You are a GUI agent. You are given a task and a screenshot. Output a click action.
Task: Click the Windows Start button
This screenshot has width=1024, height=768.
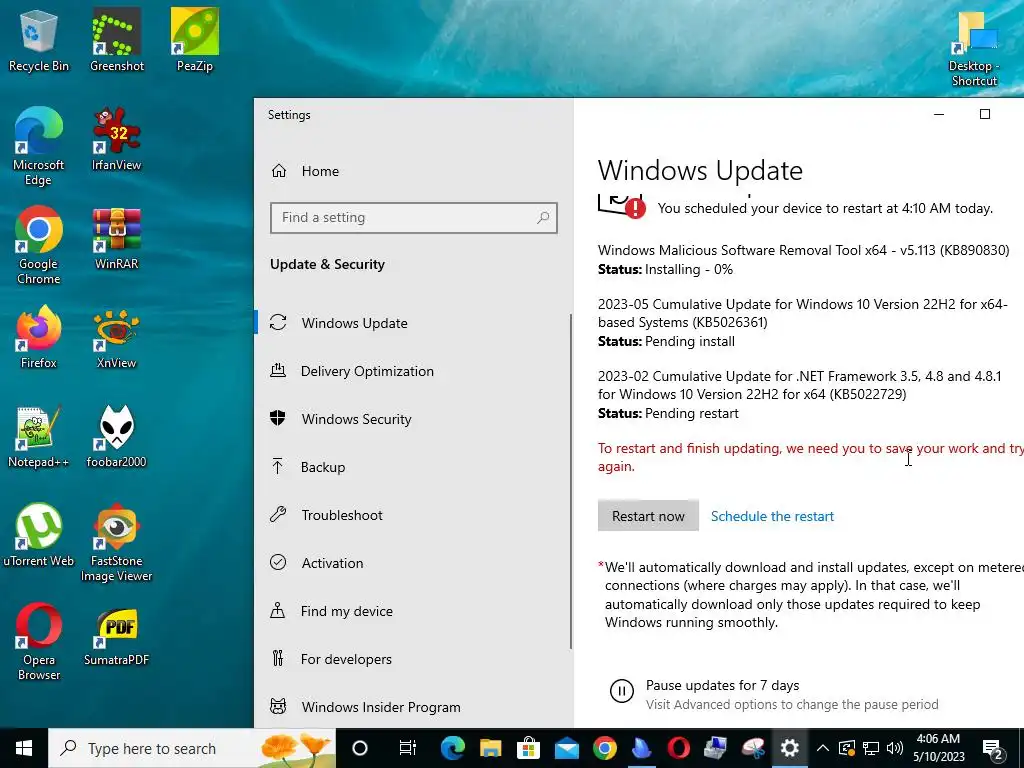click(x=24, y=748)
